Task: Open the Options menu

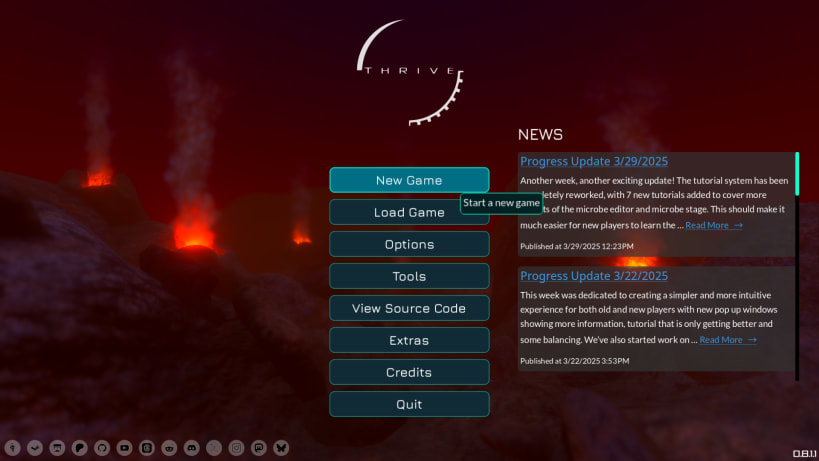Action: (x=409, y=244)
